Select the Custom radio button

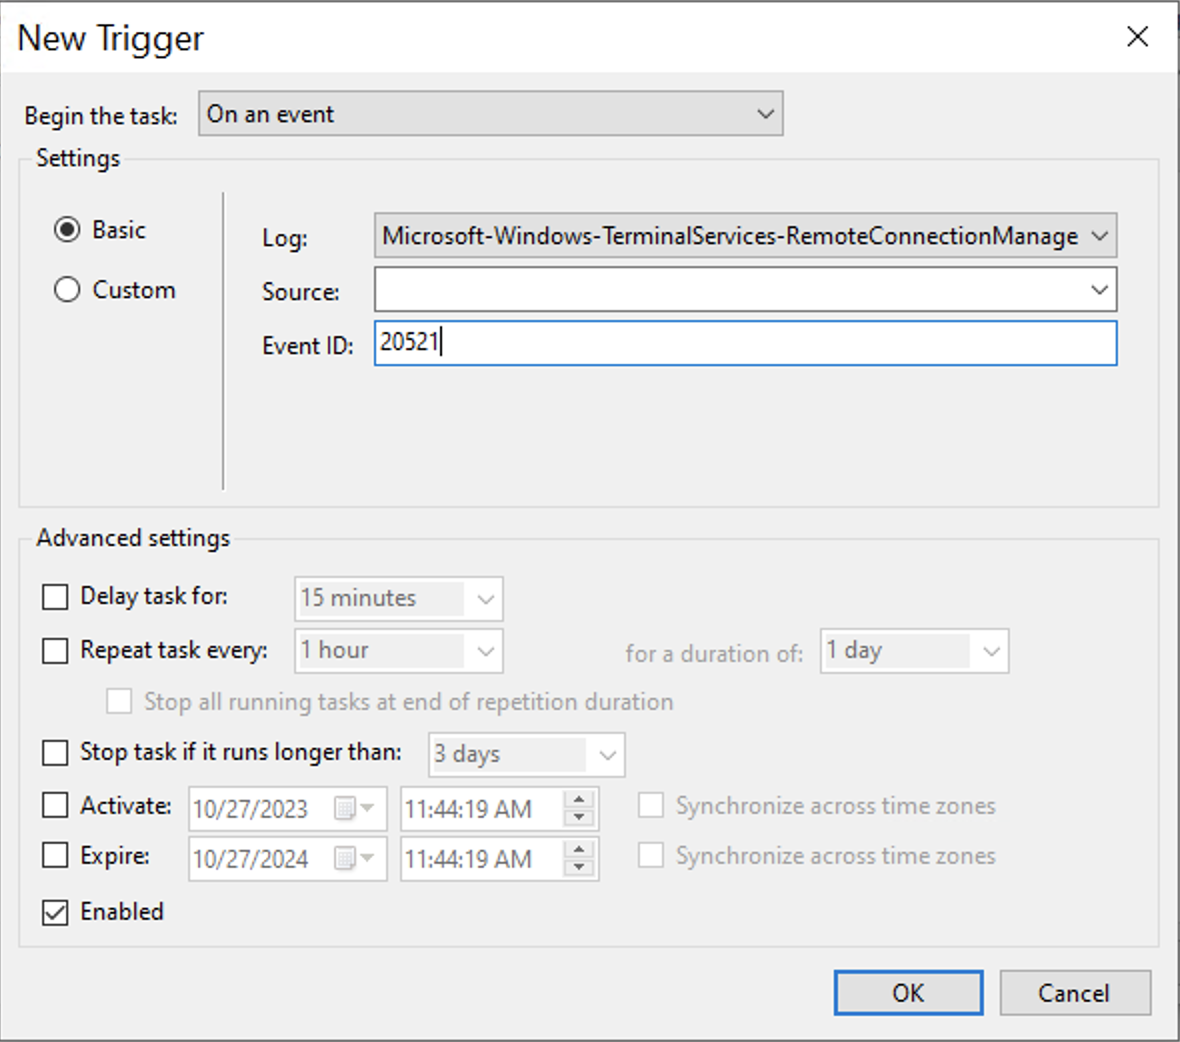coord(67,290)
